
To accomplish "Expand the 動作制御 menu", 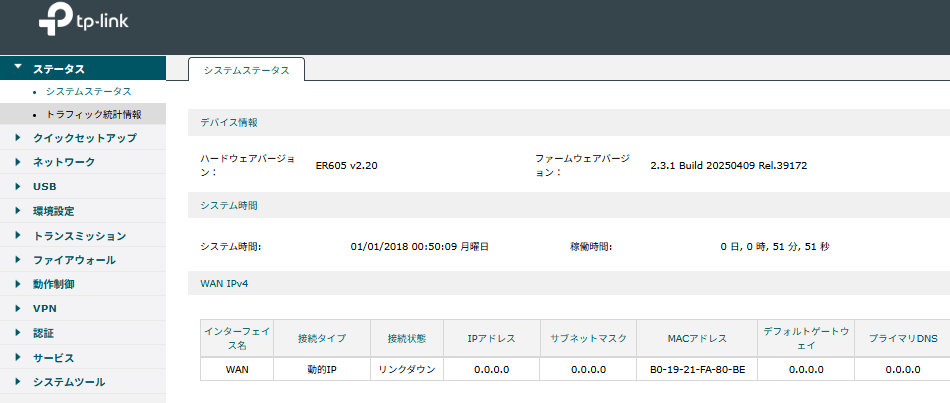I will [83, 284].
